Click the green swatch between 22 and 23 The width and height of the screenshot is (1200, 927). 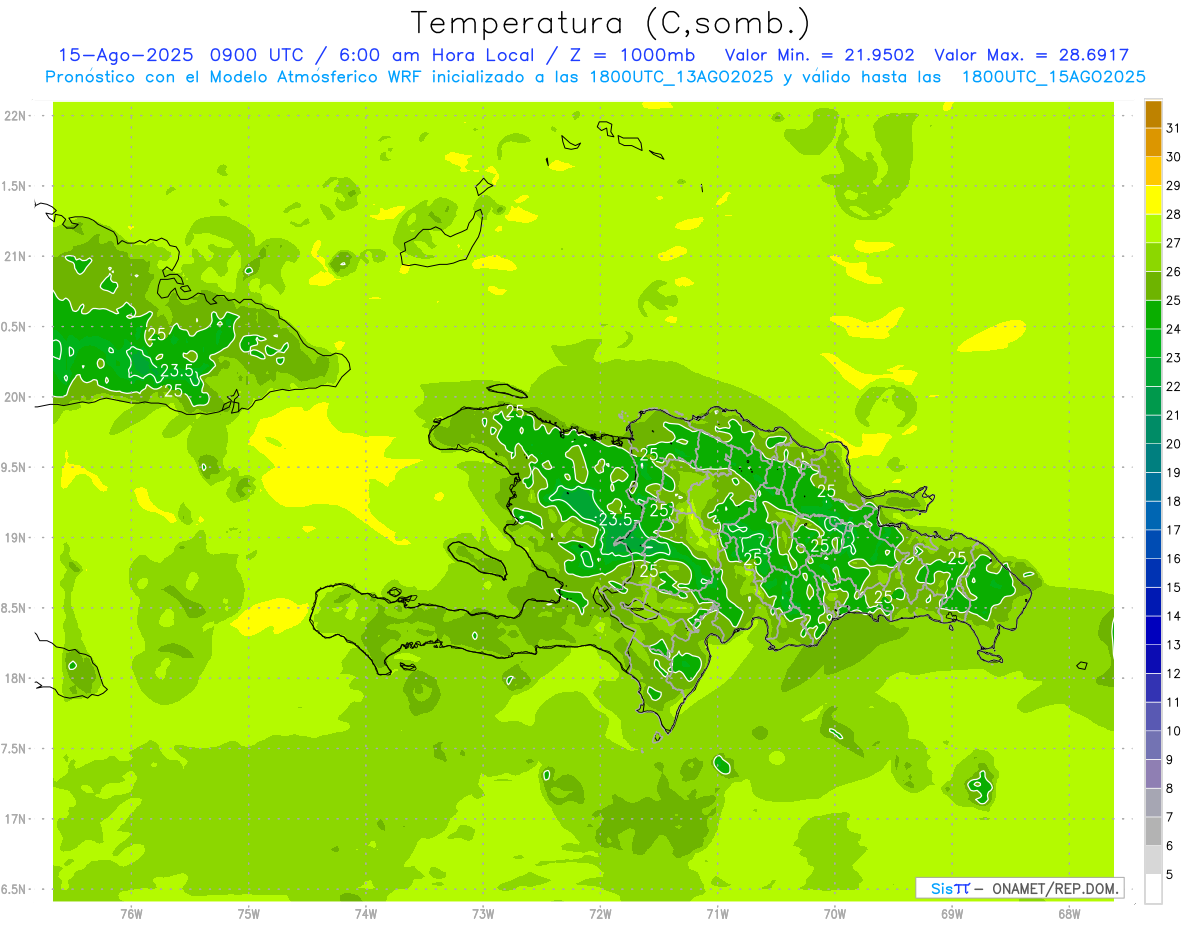1153,372
